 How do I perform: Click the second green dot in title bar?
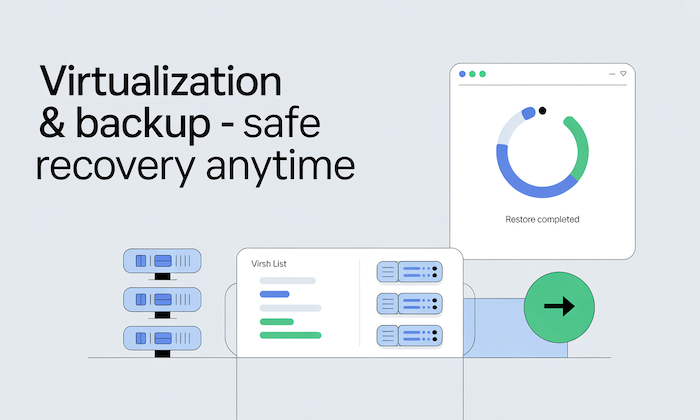click(x=482, y=74)
